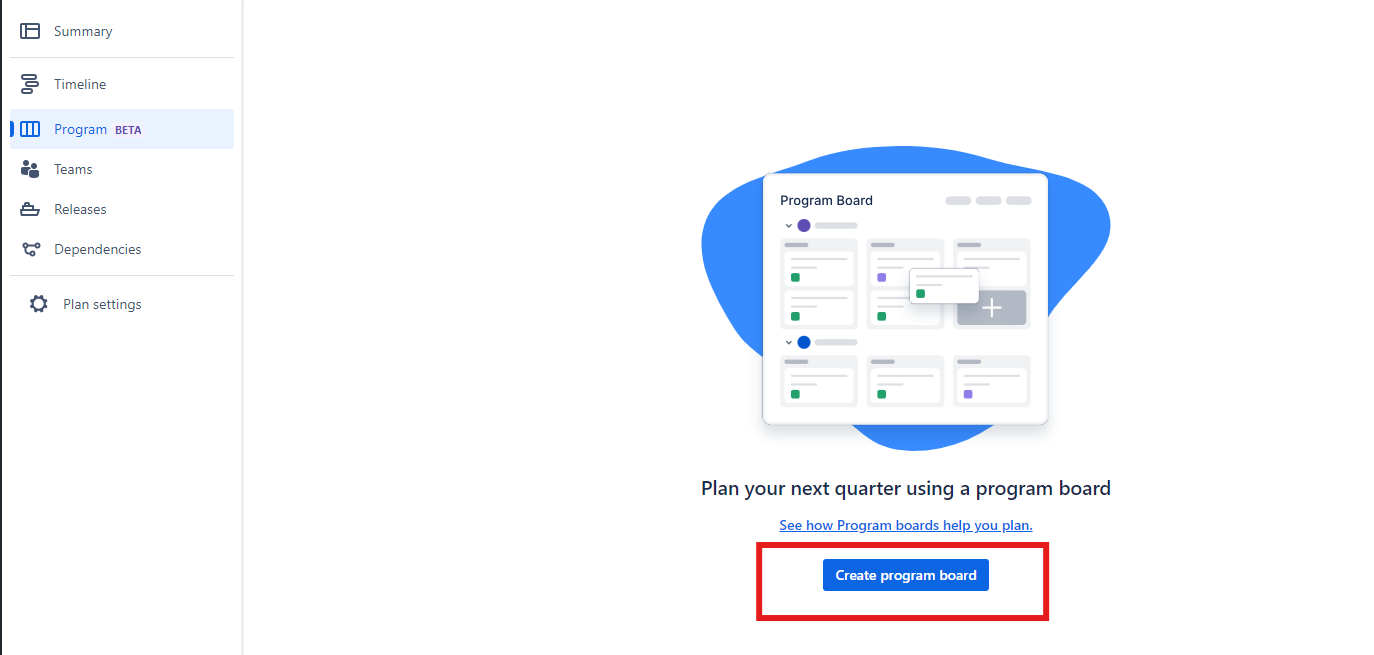Screen dimensions: 1374x655
Task: Go to the Timeline text label
Action: (x=80, y=85)
